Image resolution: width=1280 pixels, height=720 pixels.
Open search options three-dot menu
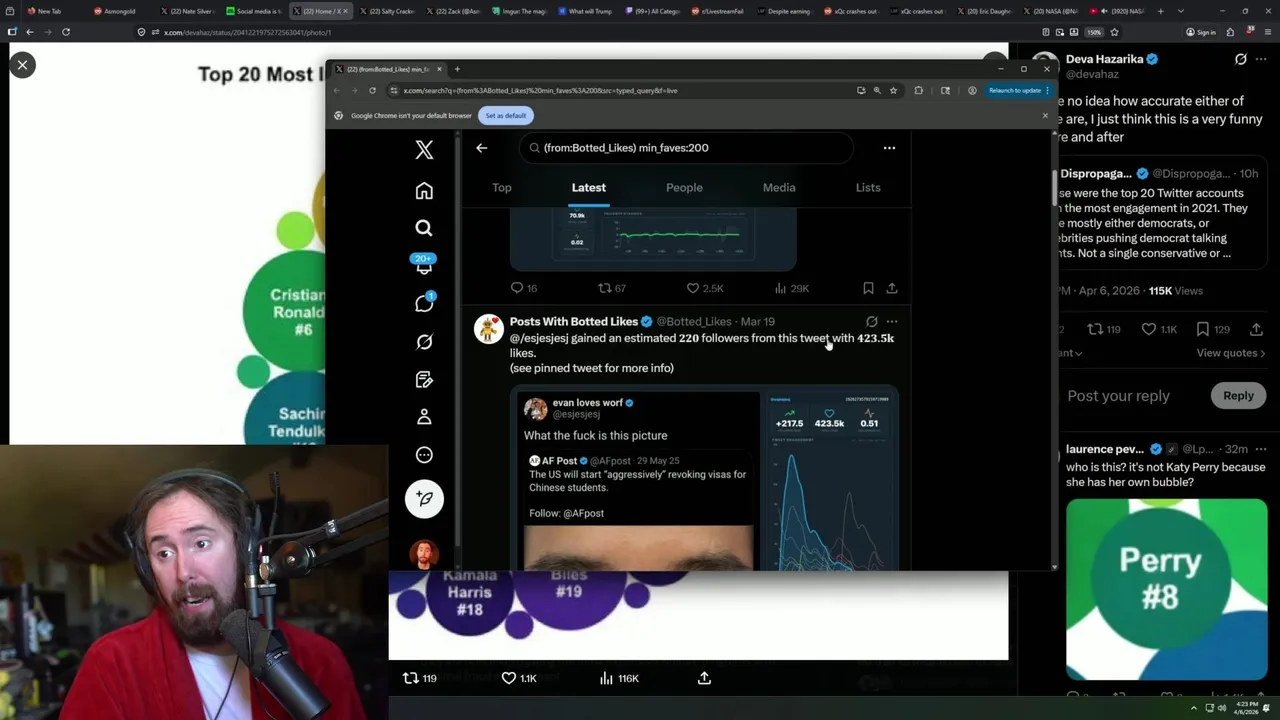click(x=889, y=148)
